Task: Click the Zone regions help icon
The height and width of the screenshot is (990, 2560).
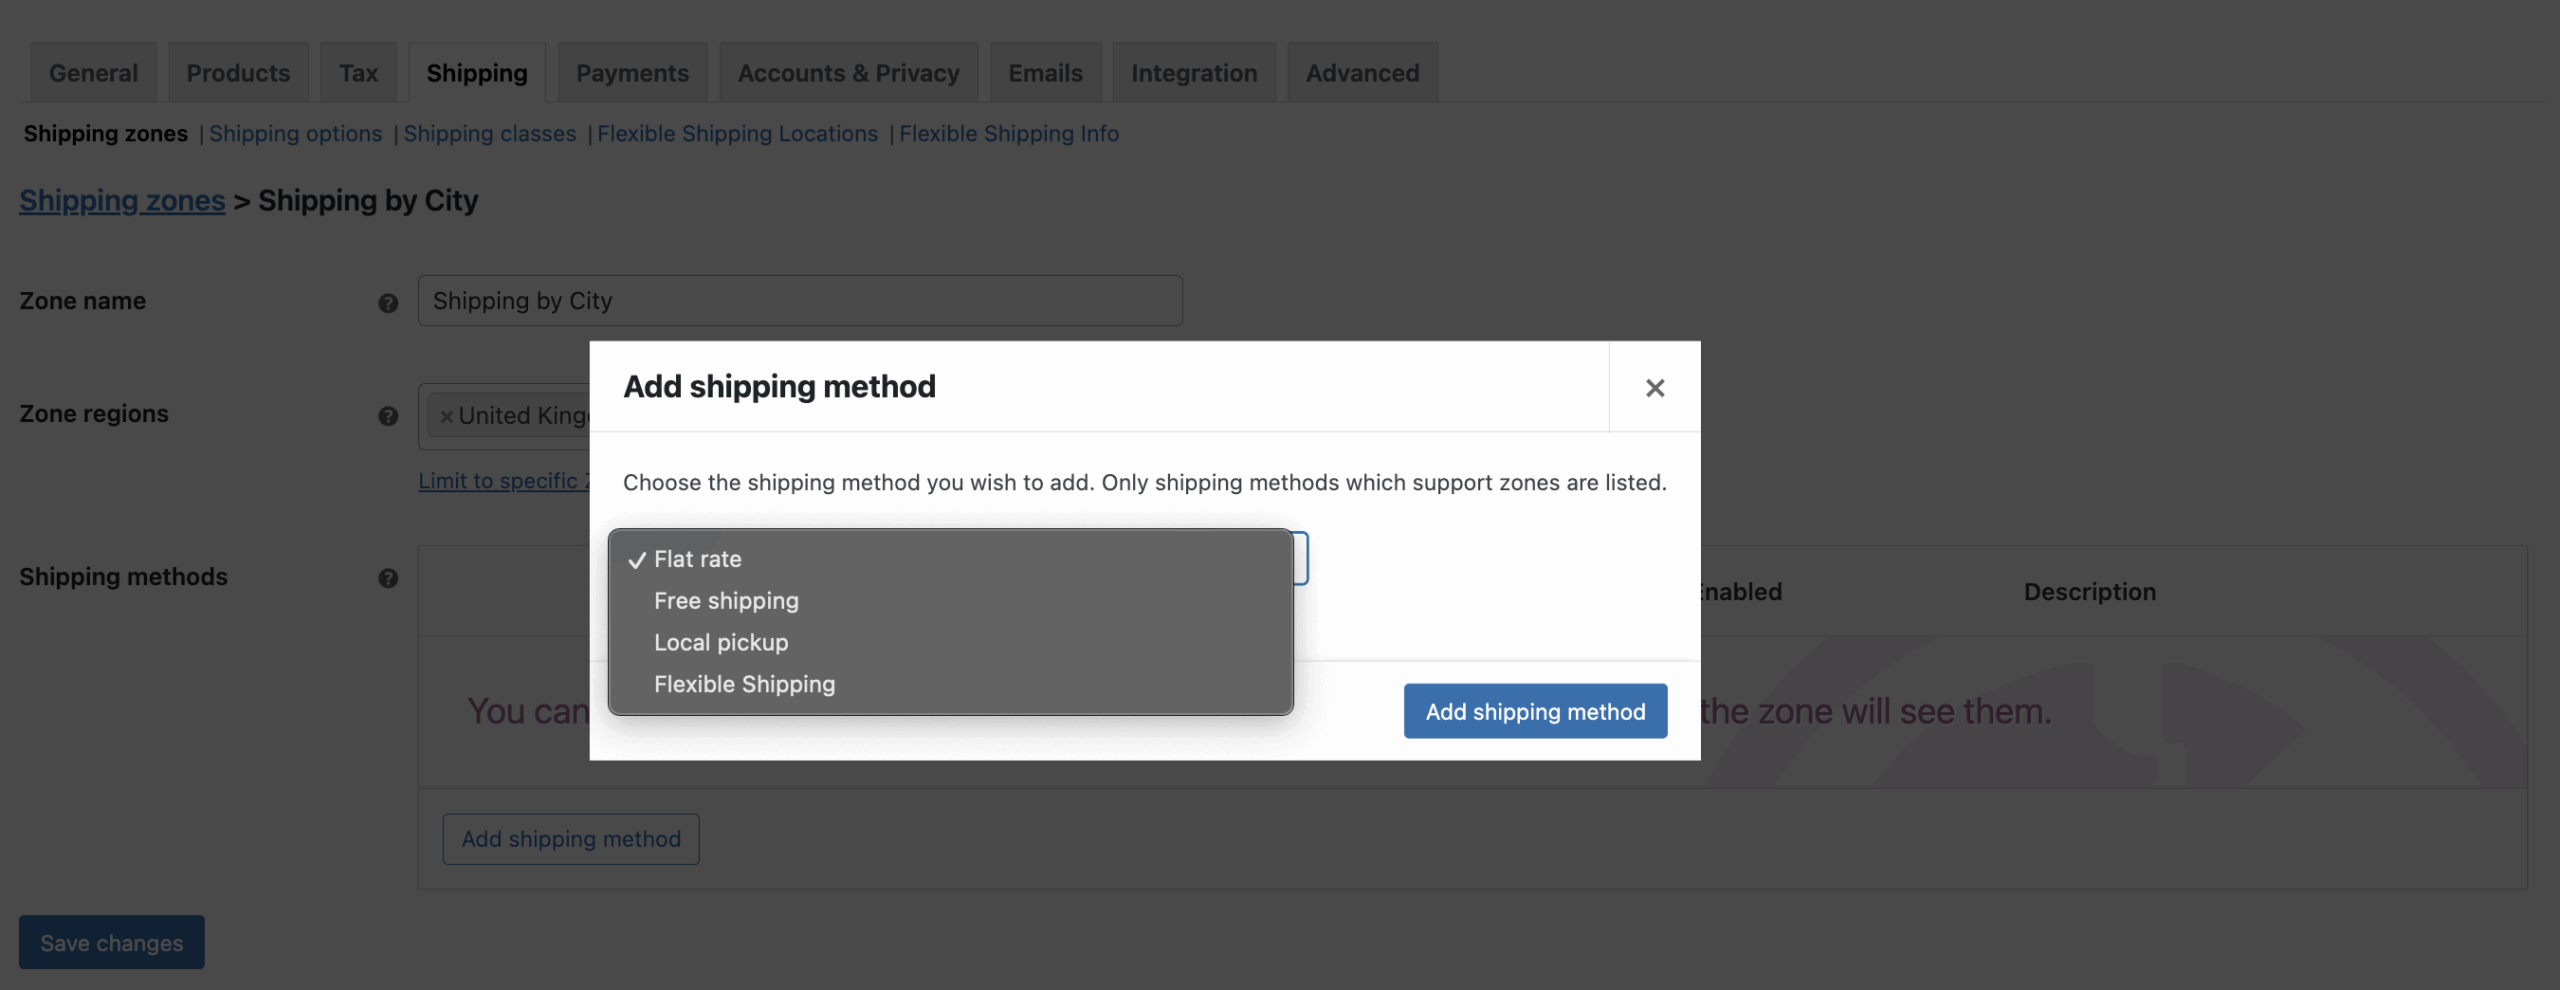Action: pos(388,416)
